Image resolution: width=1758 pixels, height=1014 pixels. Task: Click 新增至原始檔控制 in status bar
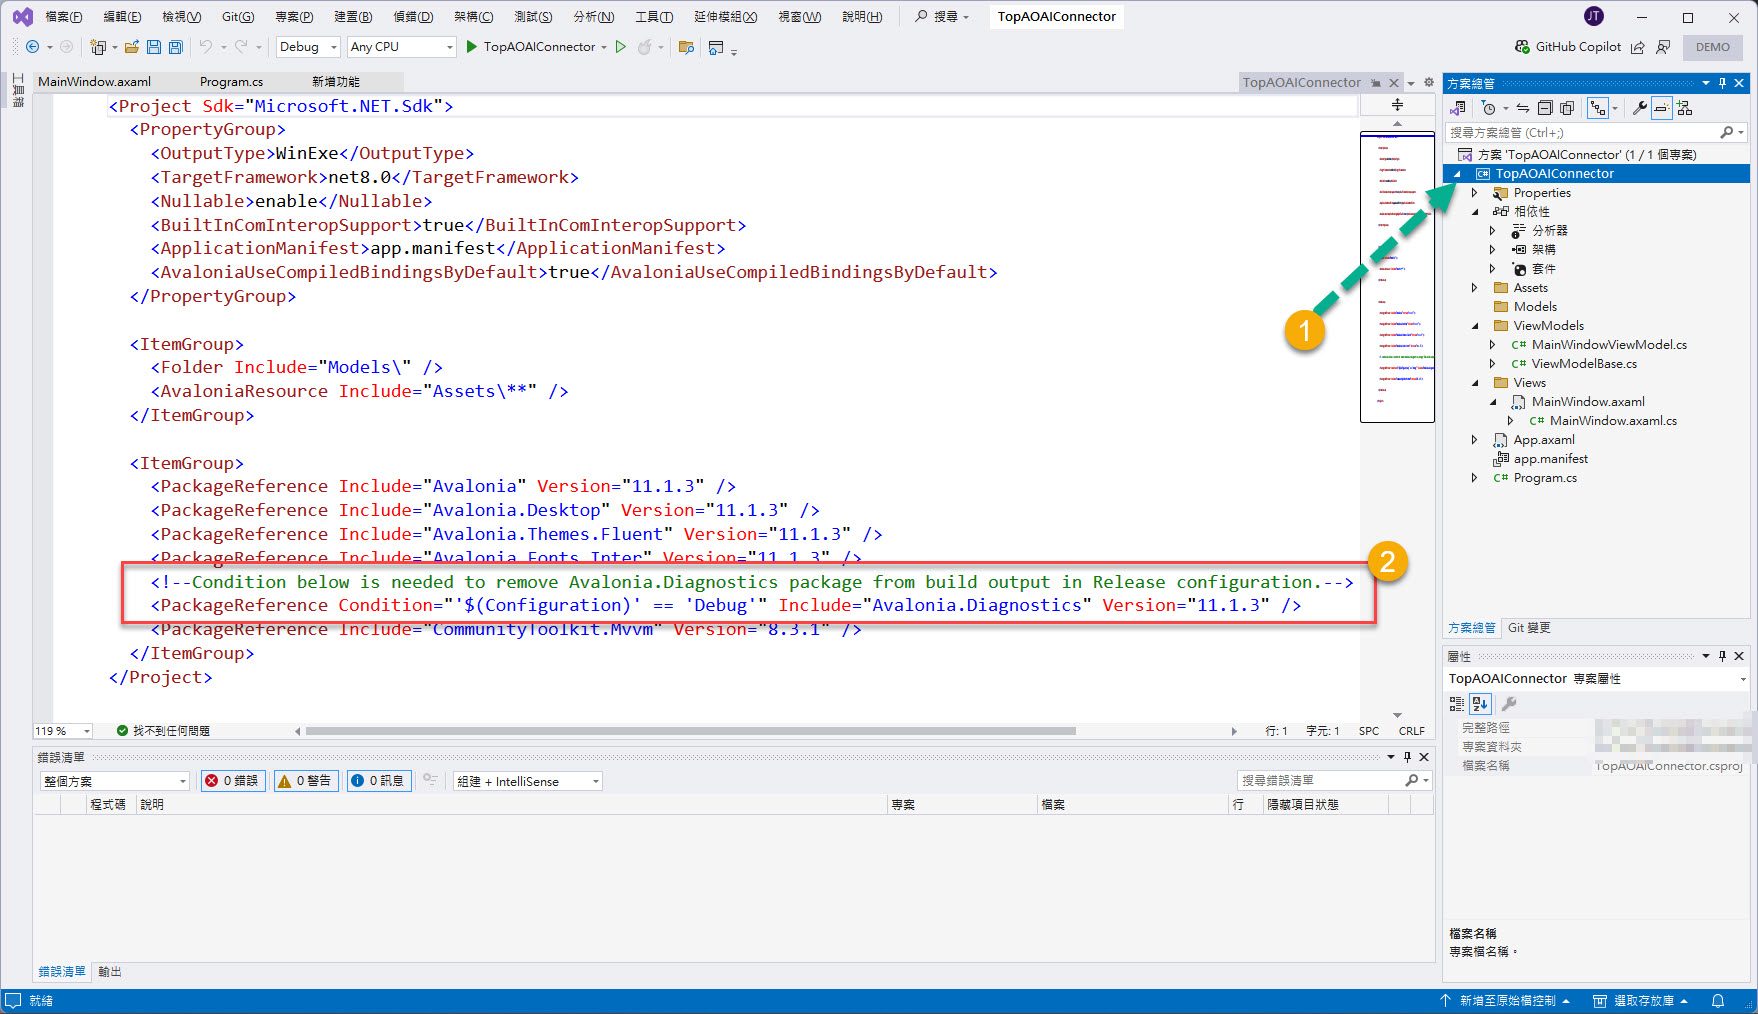pyautogui.click(x=1505, y=1001)
